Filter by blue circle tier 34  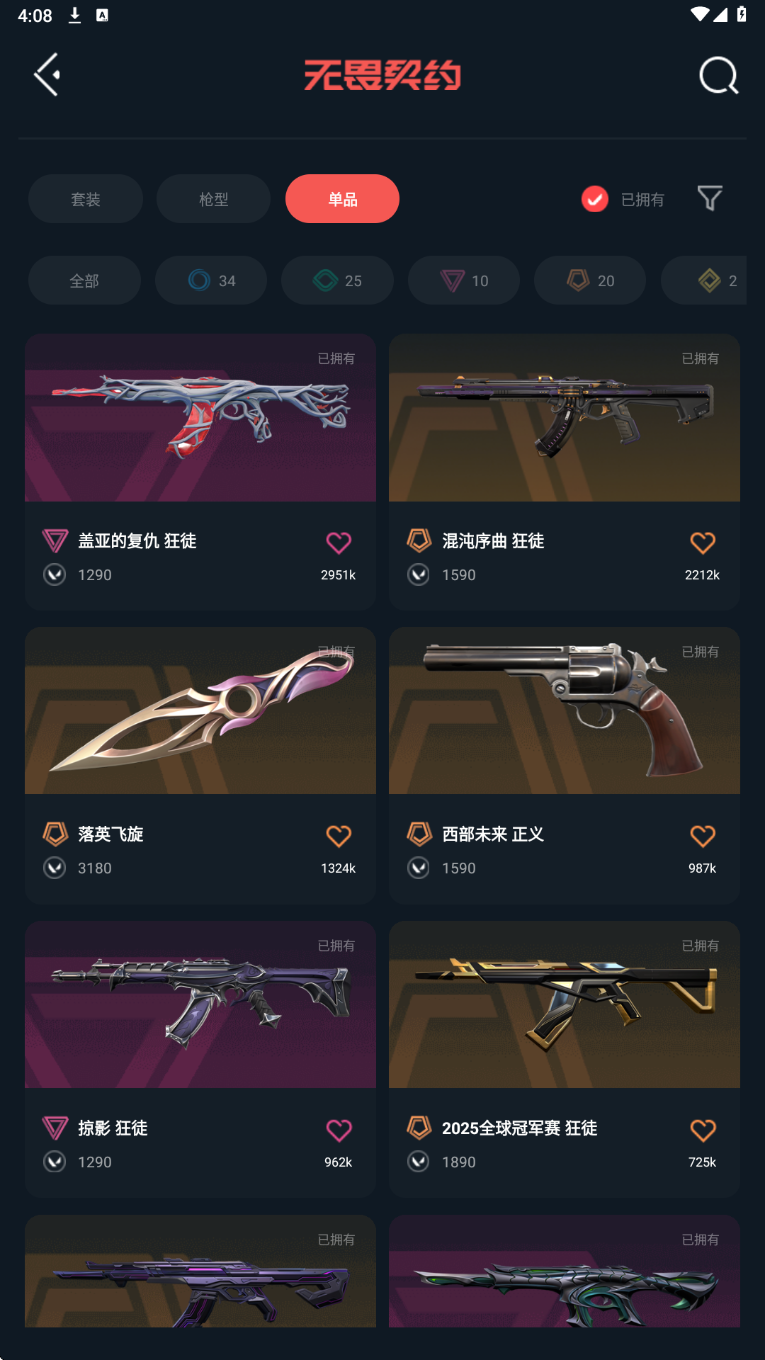(211, 281)
